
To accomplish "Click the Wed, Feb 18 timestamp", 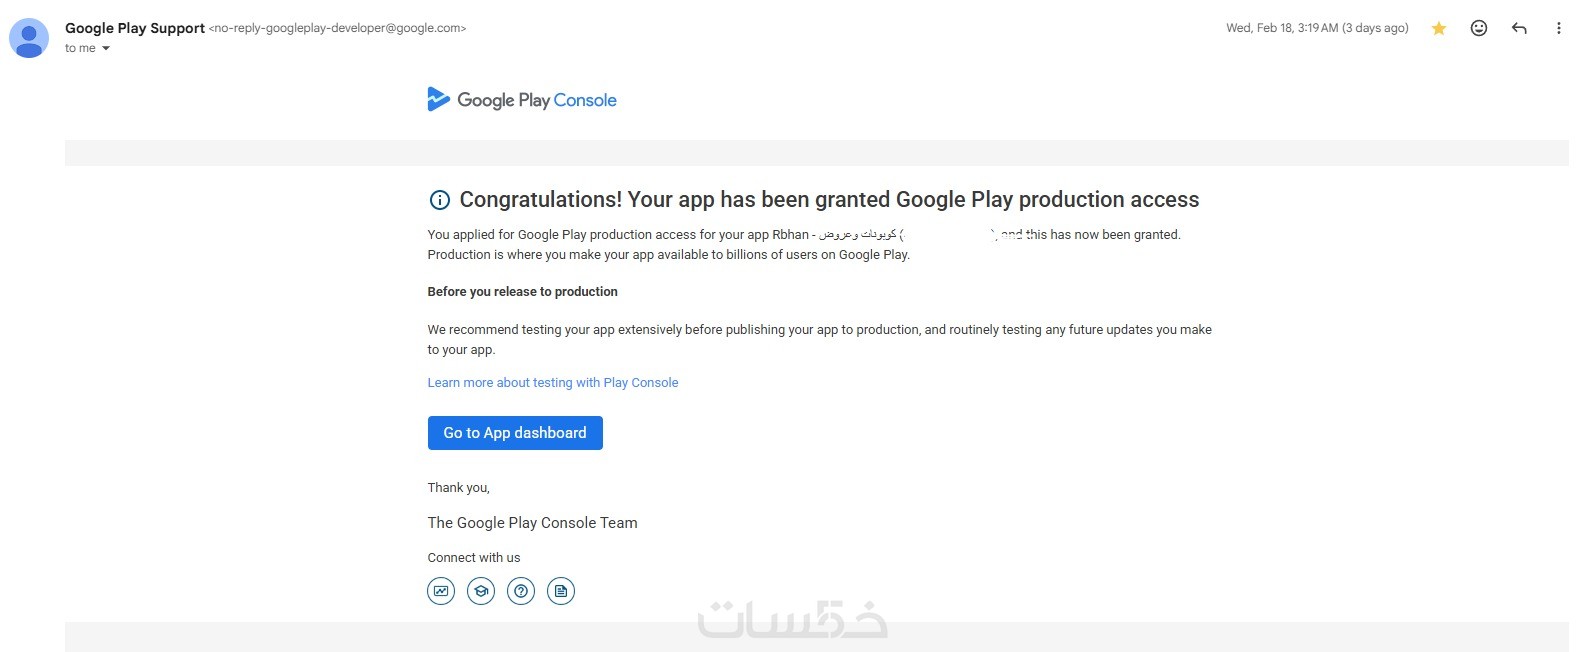I will (x=1317, y=28).
